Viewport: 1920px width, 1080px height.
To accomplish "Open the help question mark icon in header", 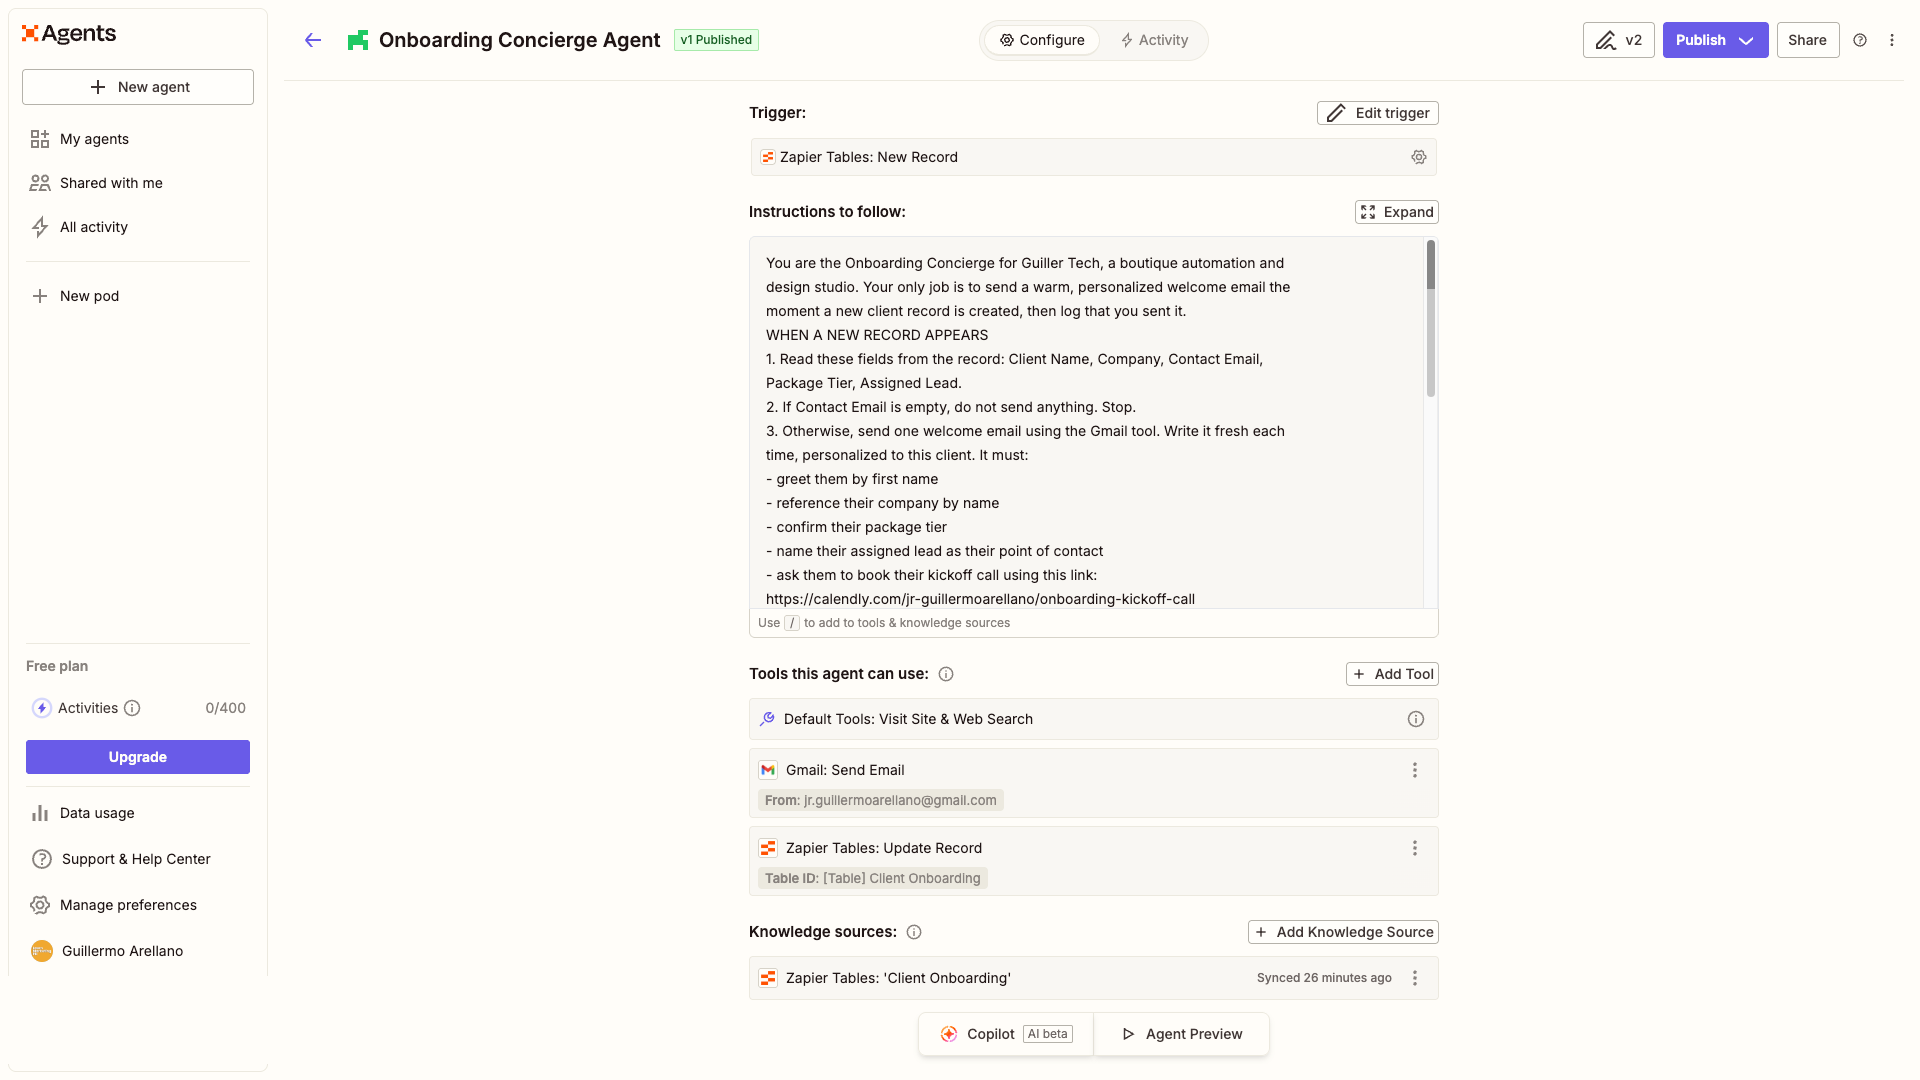I will [1860, 40].
